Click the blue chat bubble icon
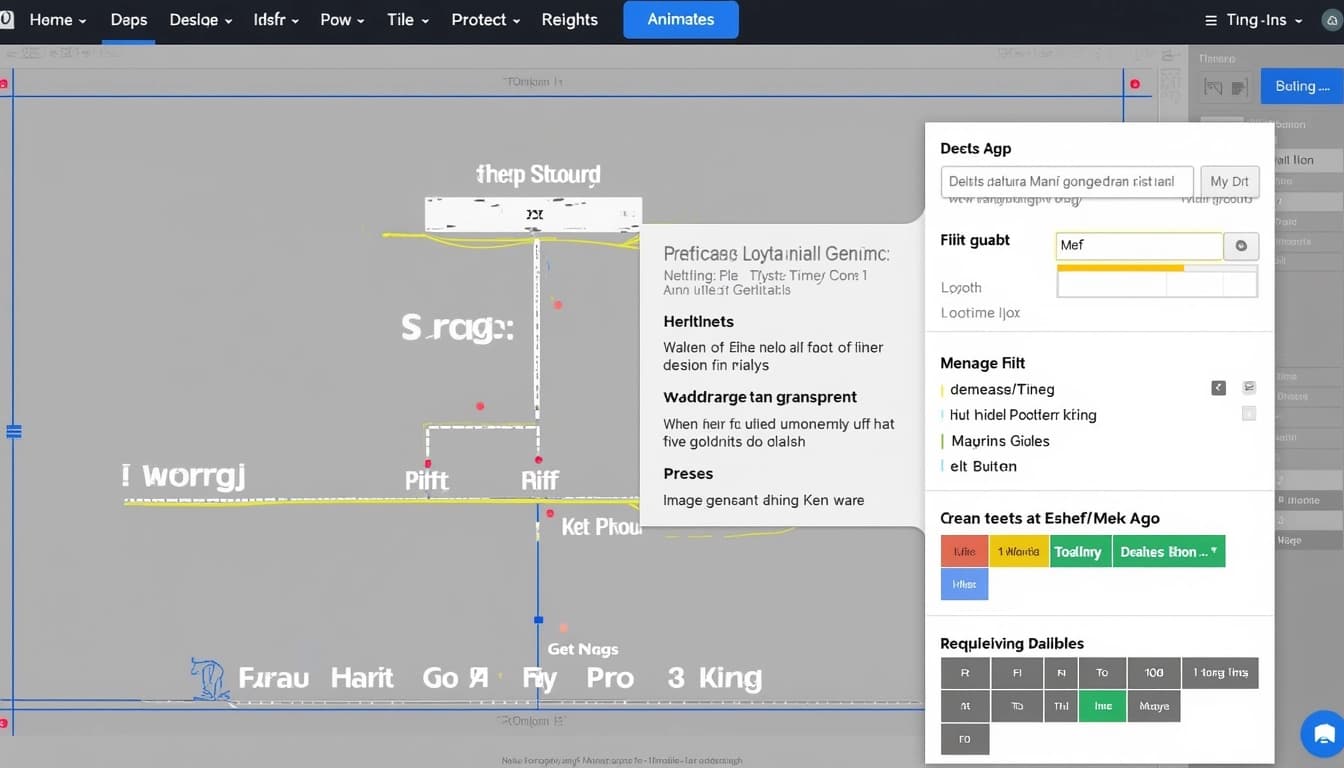Viewport: 1344px width, 768px height. (x=1323, y=733)
